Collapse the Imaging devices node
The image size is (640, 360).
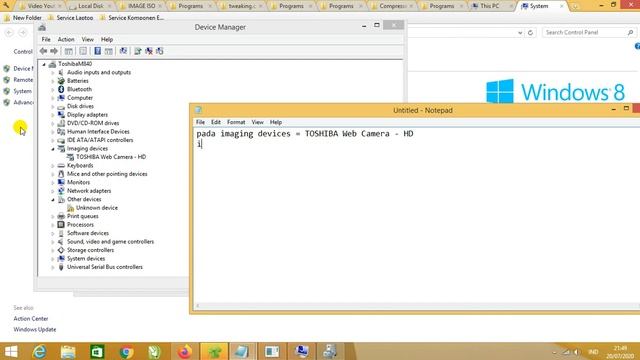[x=53, y=149]
